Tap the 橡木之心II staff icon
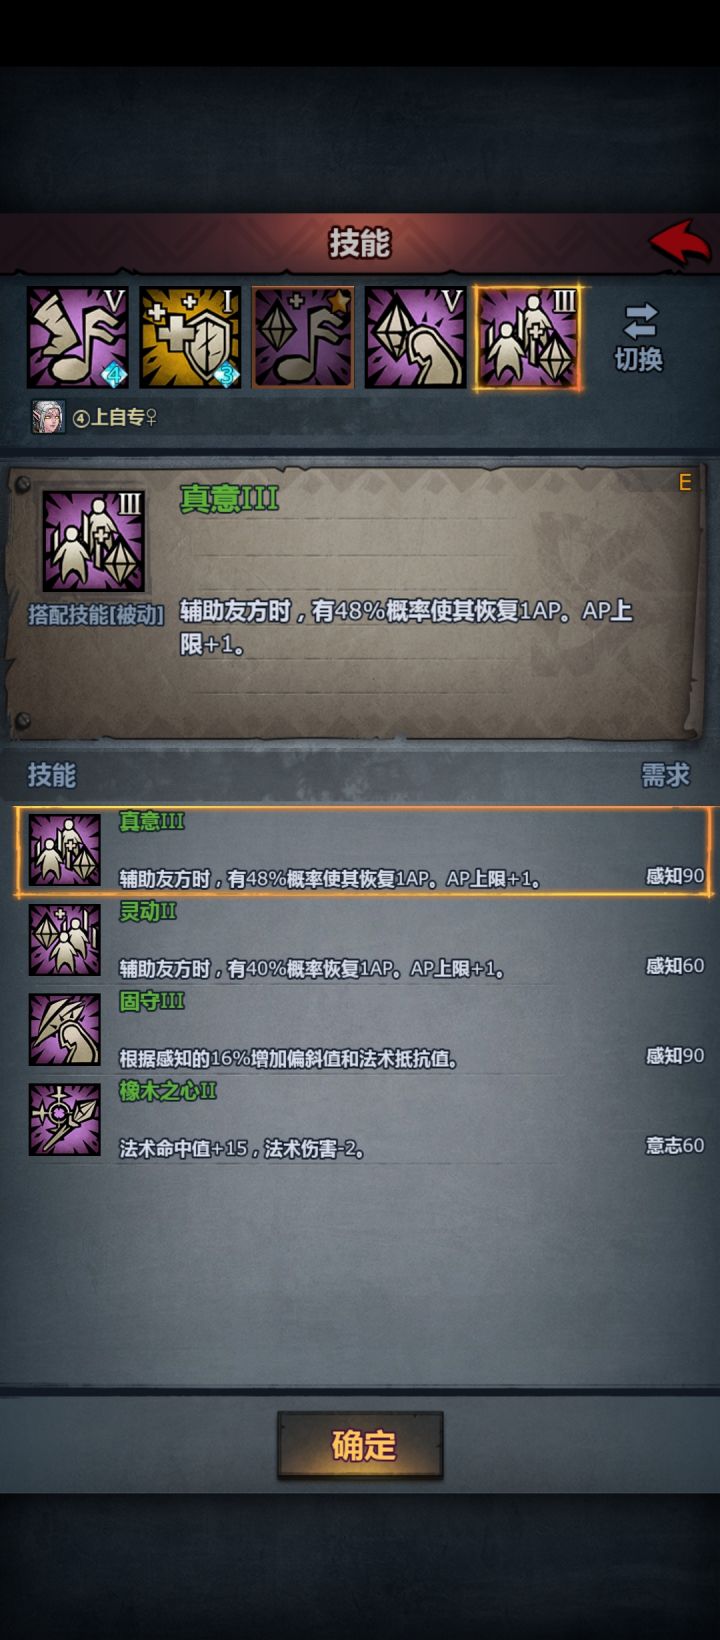Viewport: 720px width, 1640px height. 64,1120
